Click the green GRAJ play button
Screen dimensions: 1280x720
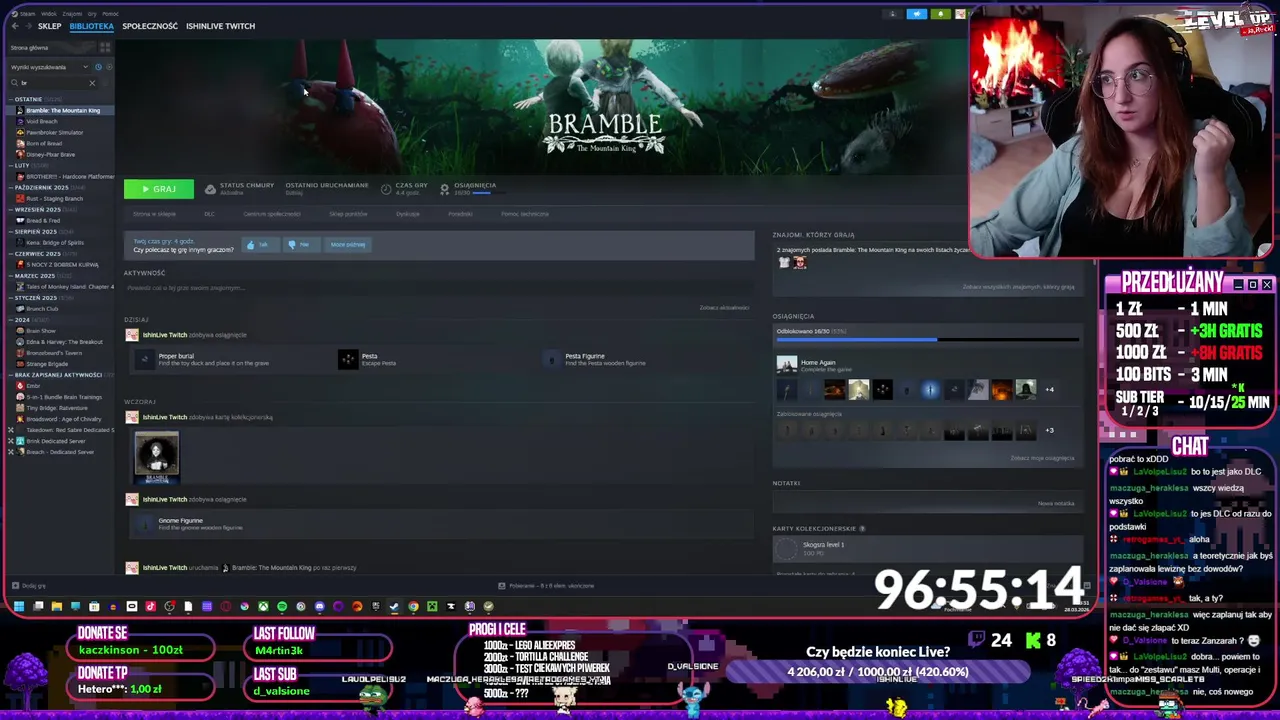pyautogui.click(x=158, y=188)
